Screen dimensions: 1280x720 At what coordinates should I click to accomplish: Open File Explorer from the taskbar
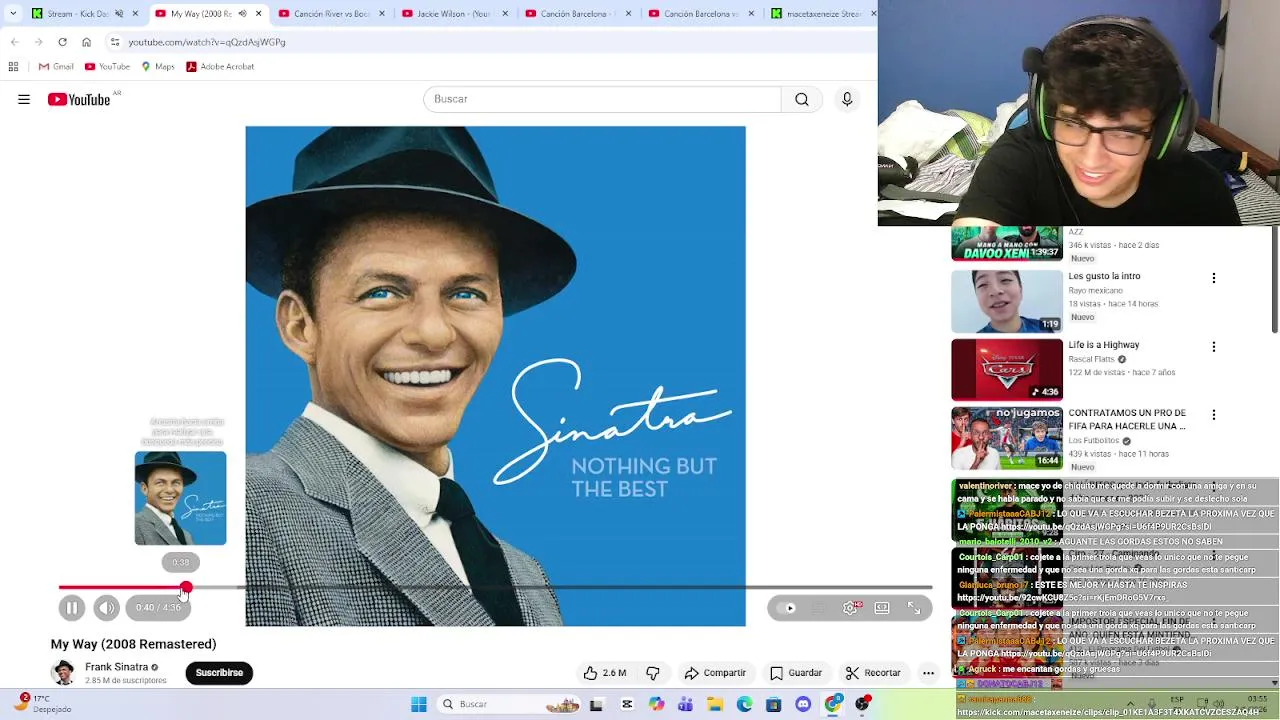[715, 704]
